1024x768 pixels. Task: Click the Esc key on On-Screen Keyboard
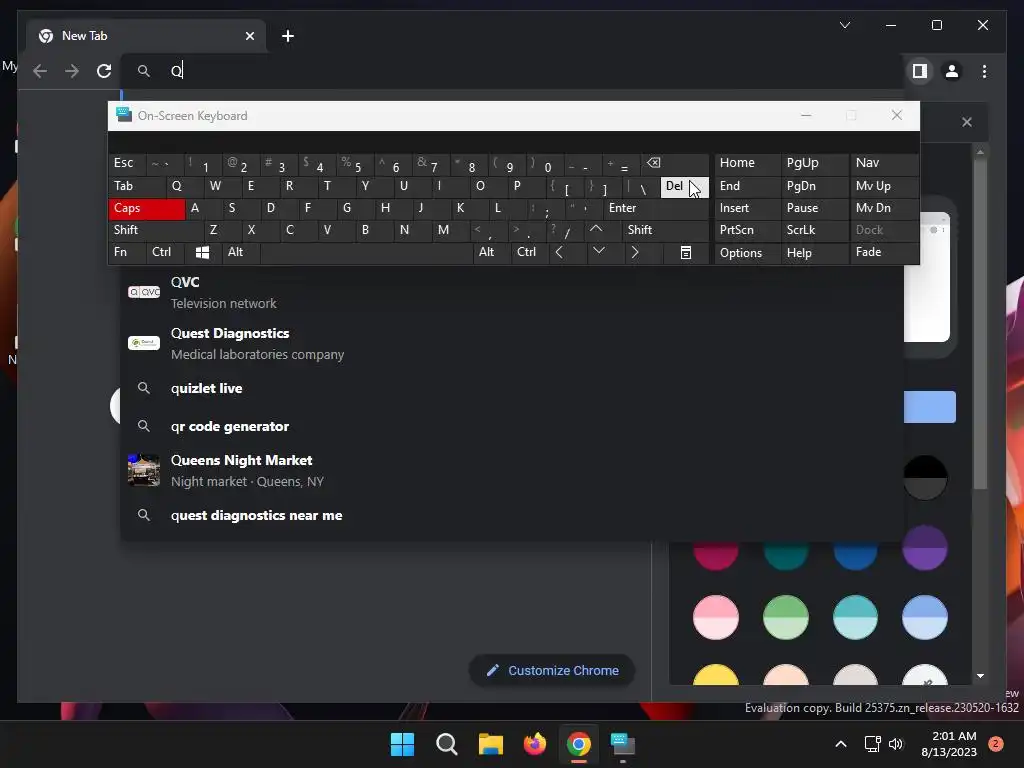[127, 163]
